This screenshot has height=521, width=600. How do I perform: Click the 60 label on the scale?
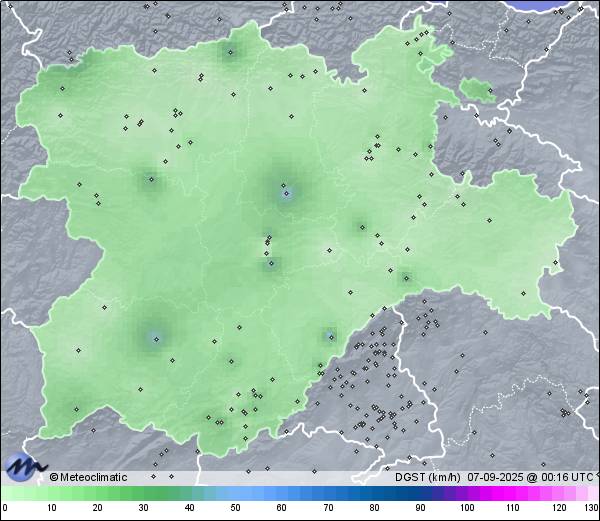(282, 508)
